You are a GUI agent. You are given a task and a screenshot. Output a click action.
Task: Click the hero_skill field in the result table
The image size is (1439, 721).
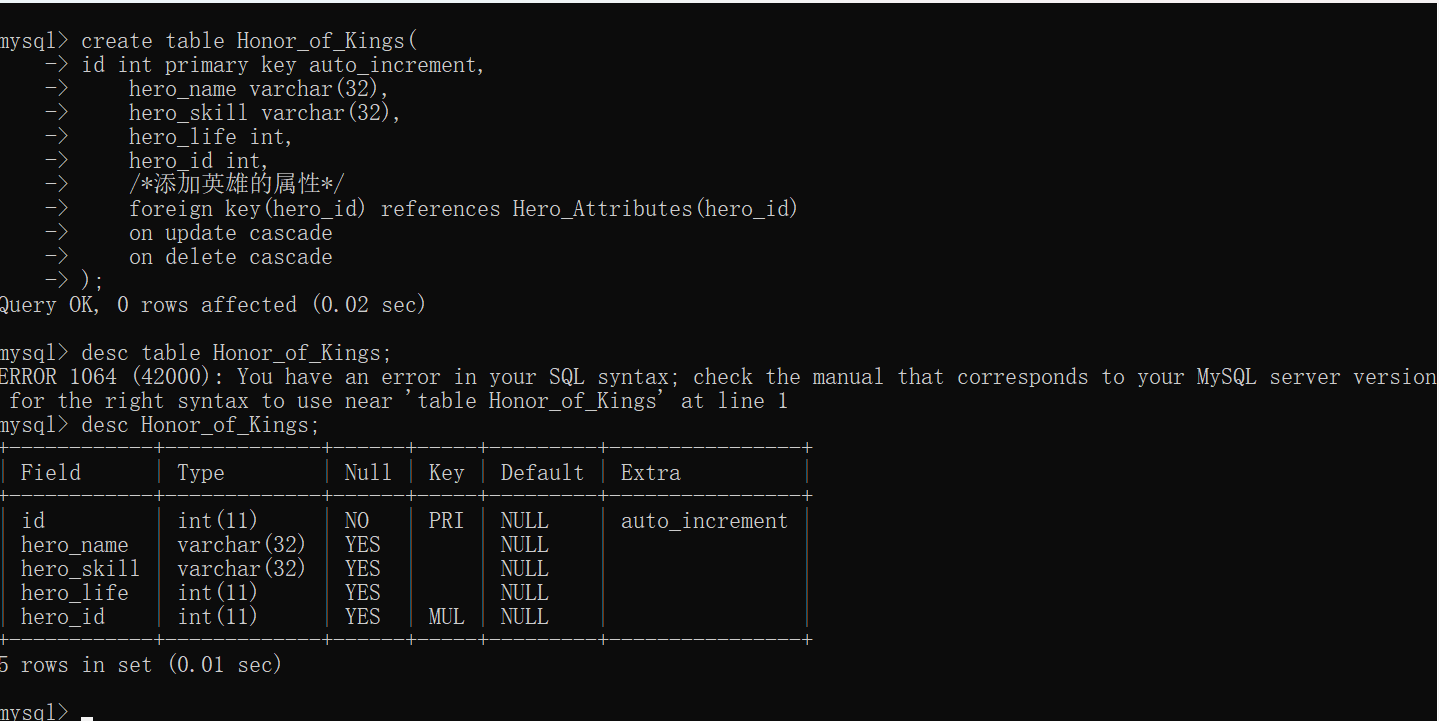(x=80, y=569)
